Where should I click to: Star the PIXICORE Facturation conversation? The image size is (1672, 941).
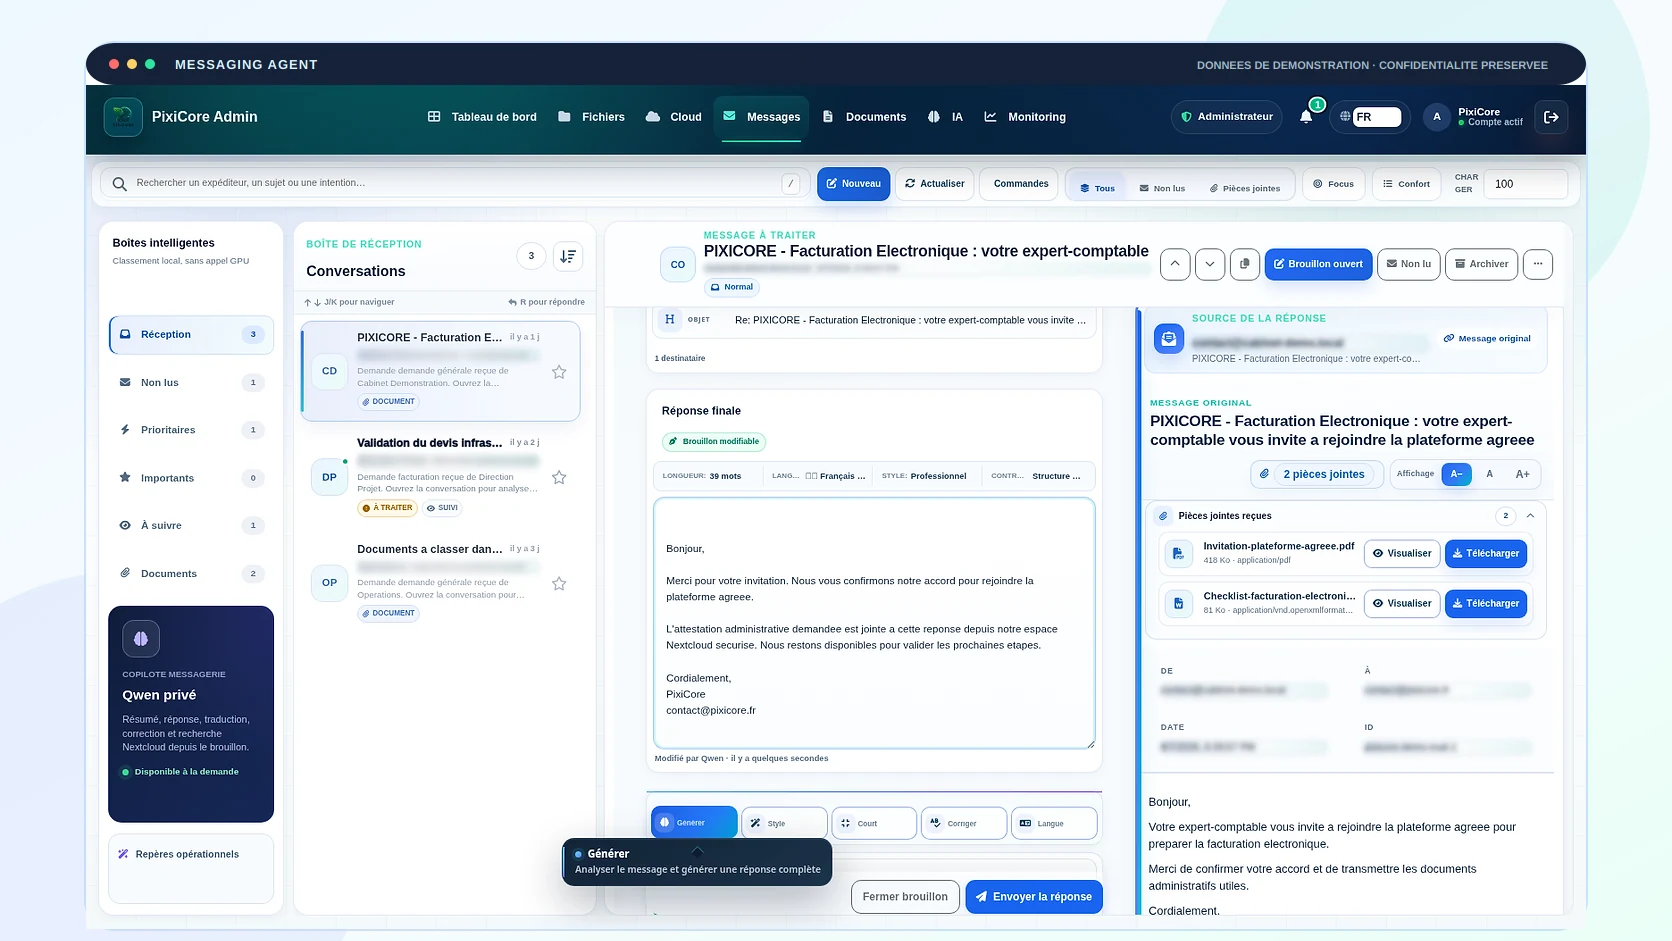tap(559, 372)
